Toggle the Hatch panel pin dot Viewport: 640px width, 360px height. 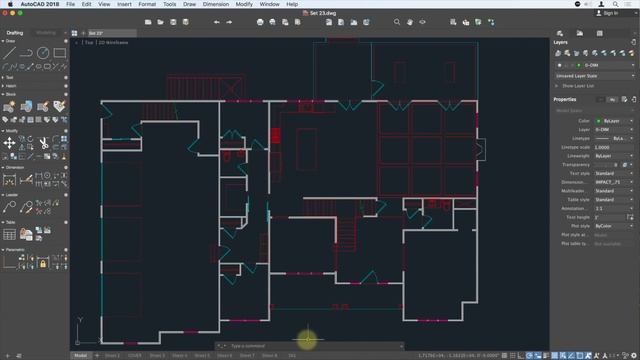click(66, 86)
